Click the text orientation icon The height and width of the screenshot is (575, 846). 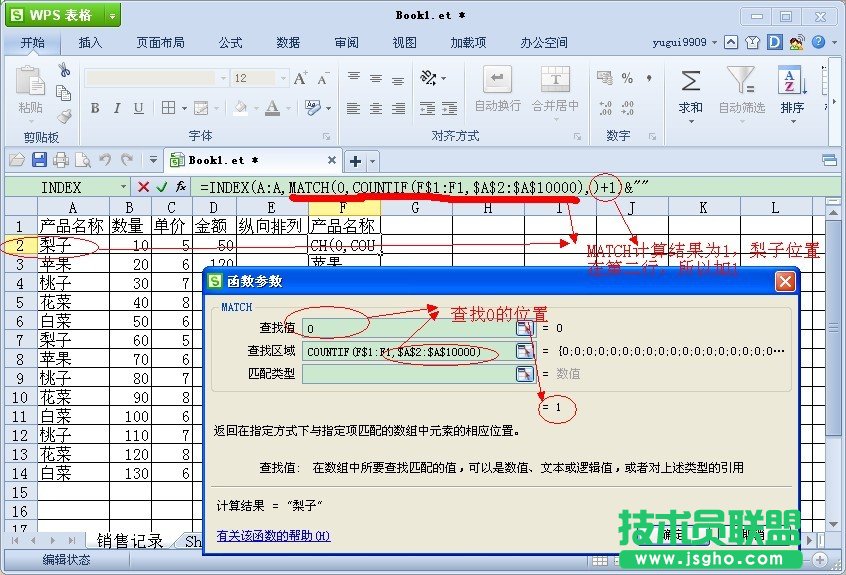pyautogui.click(x=429, y=78)
